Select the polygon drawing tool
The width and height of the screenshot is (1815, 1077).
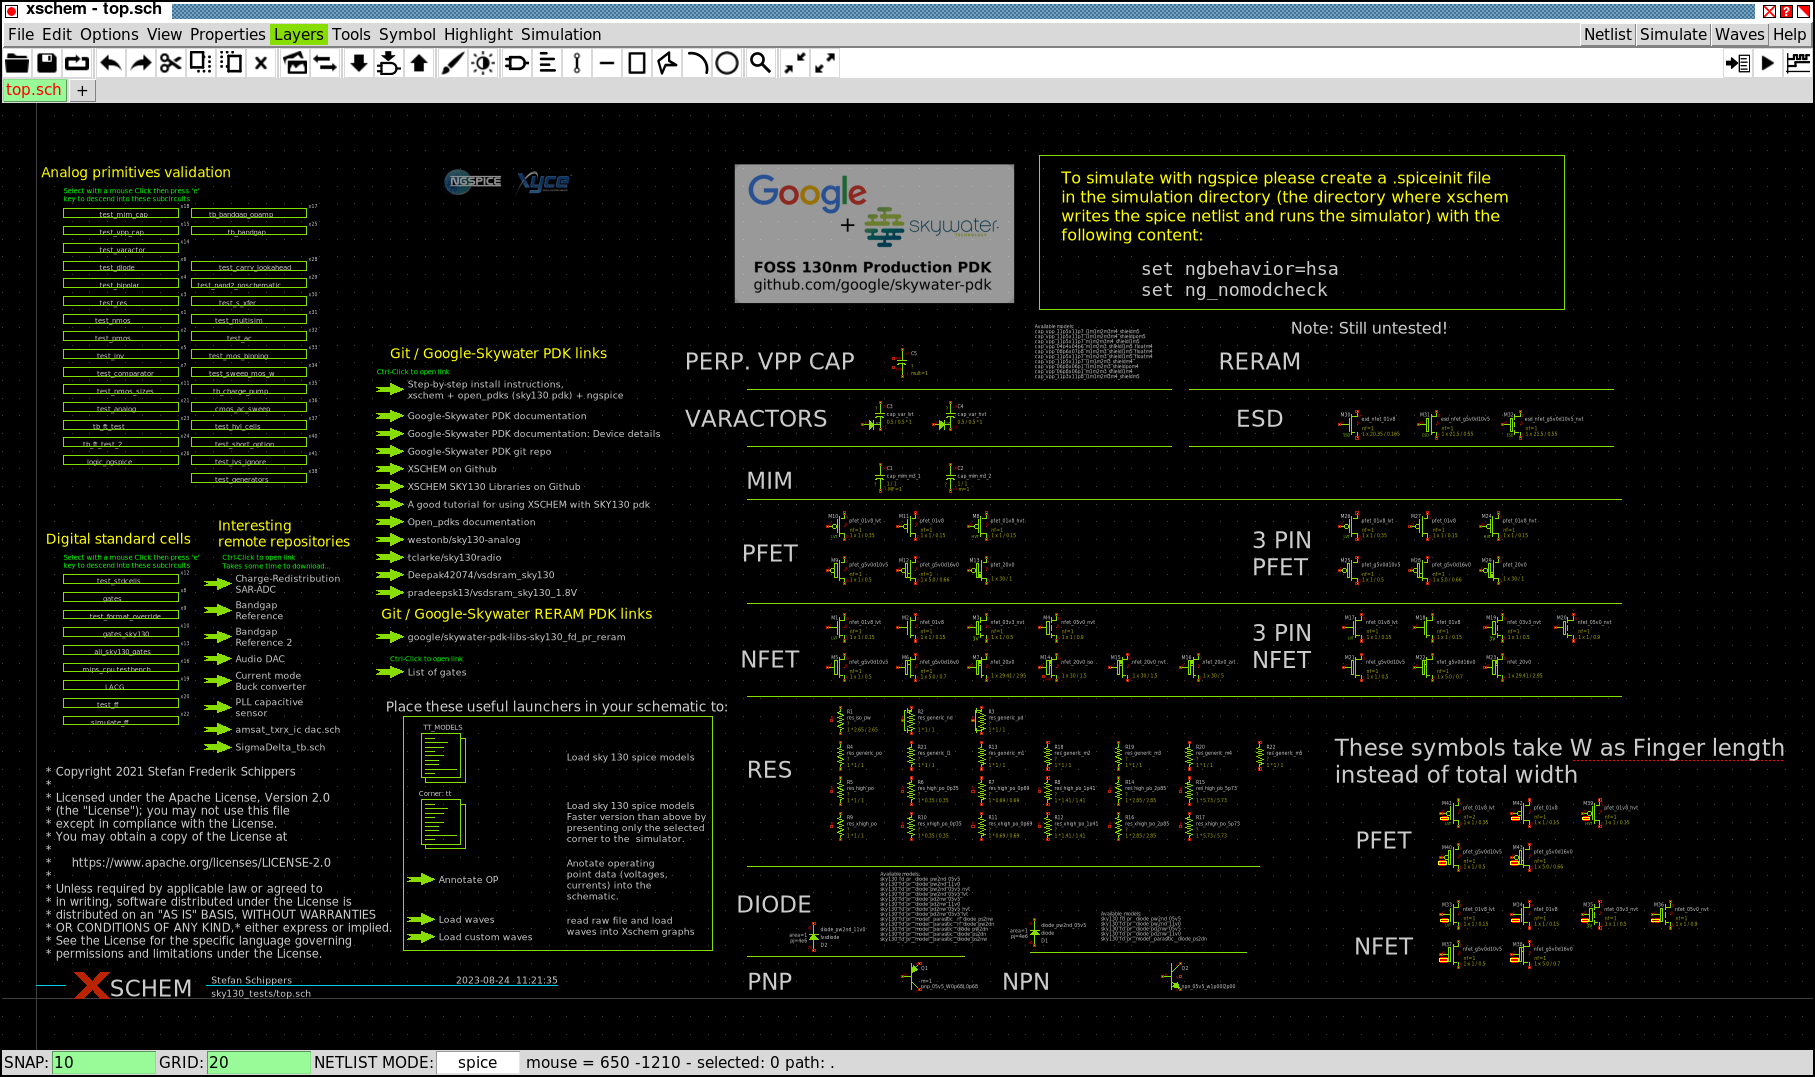tap(667, 63)
